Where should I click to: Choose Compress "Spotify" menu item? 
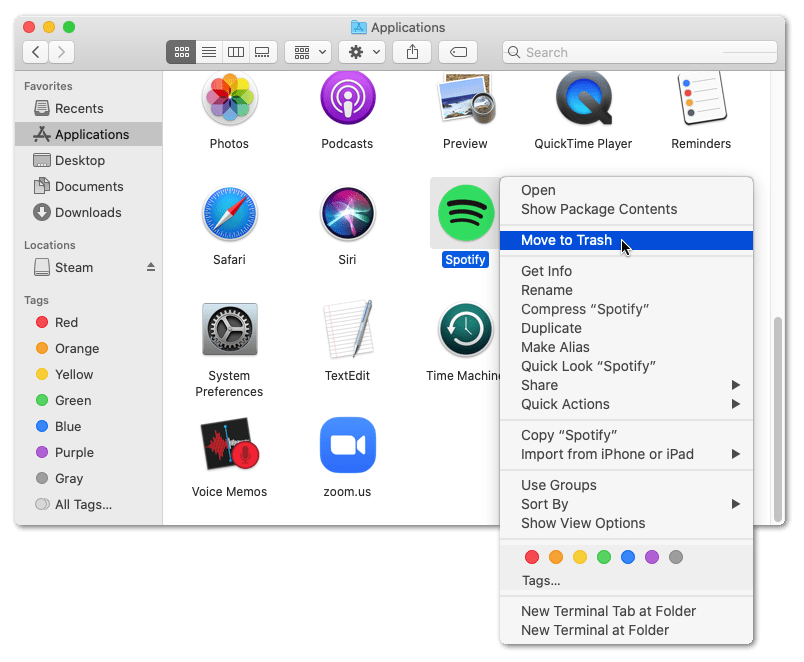coord(626,309)
